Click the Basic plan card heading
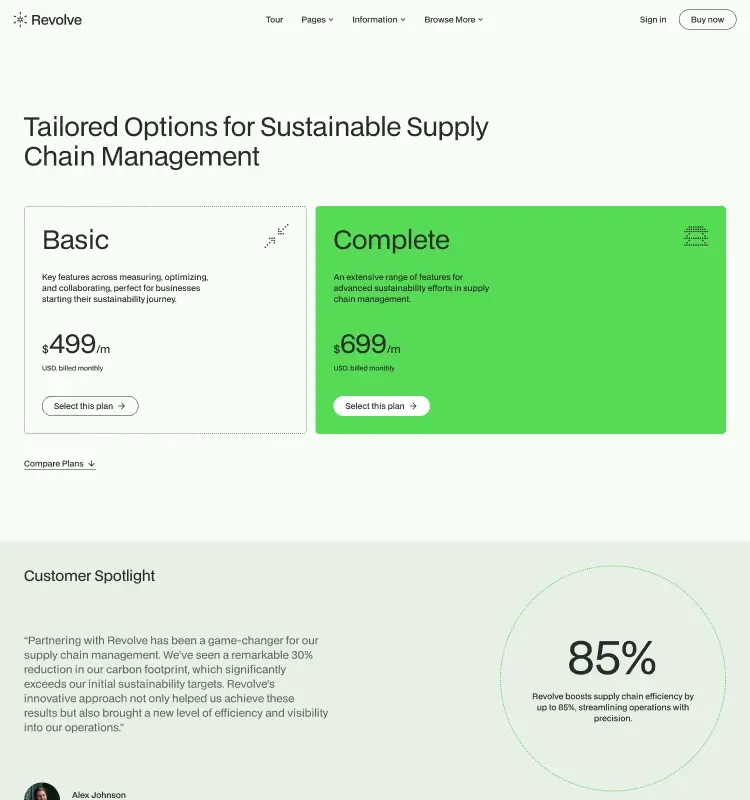The image size is (750, 800). click(76, 240)
